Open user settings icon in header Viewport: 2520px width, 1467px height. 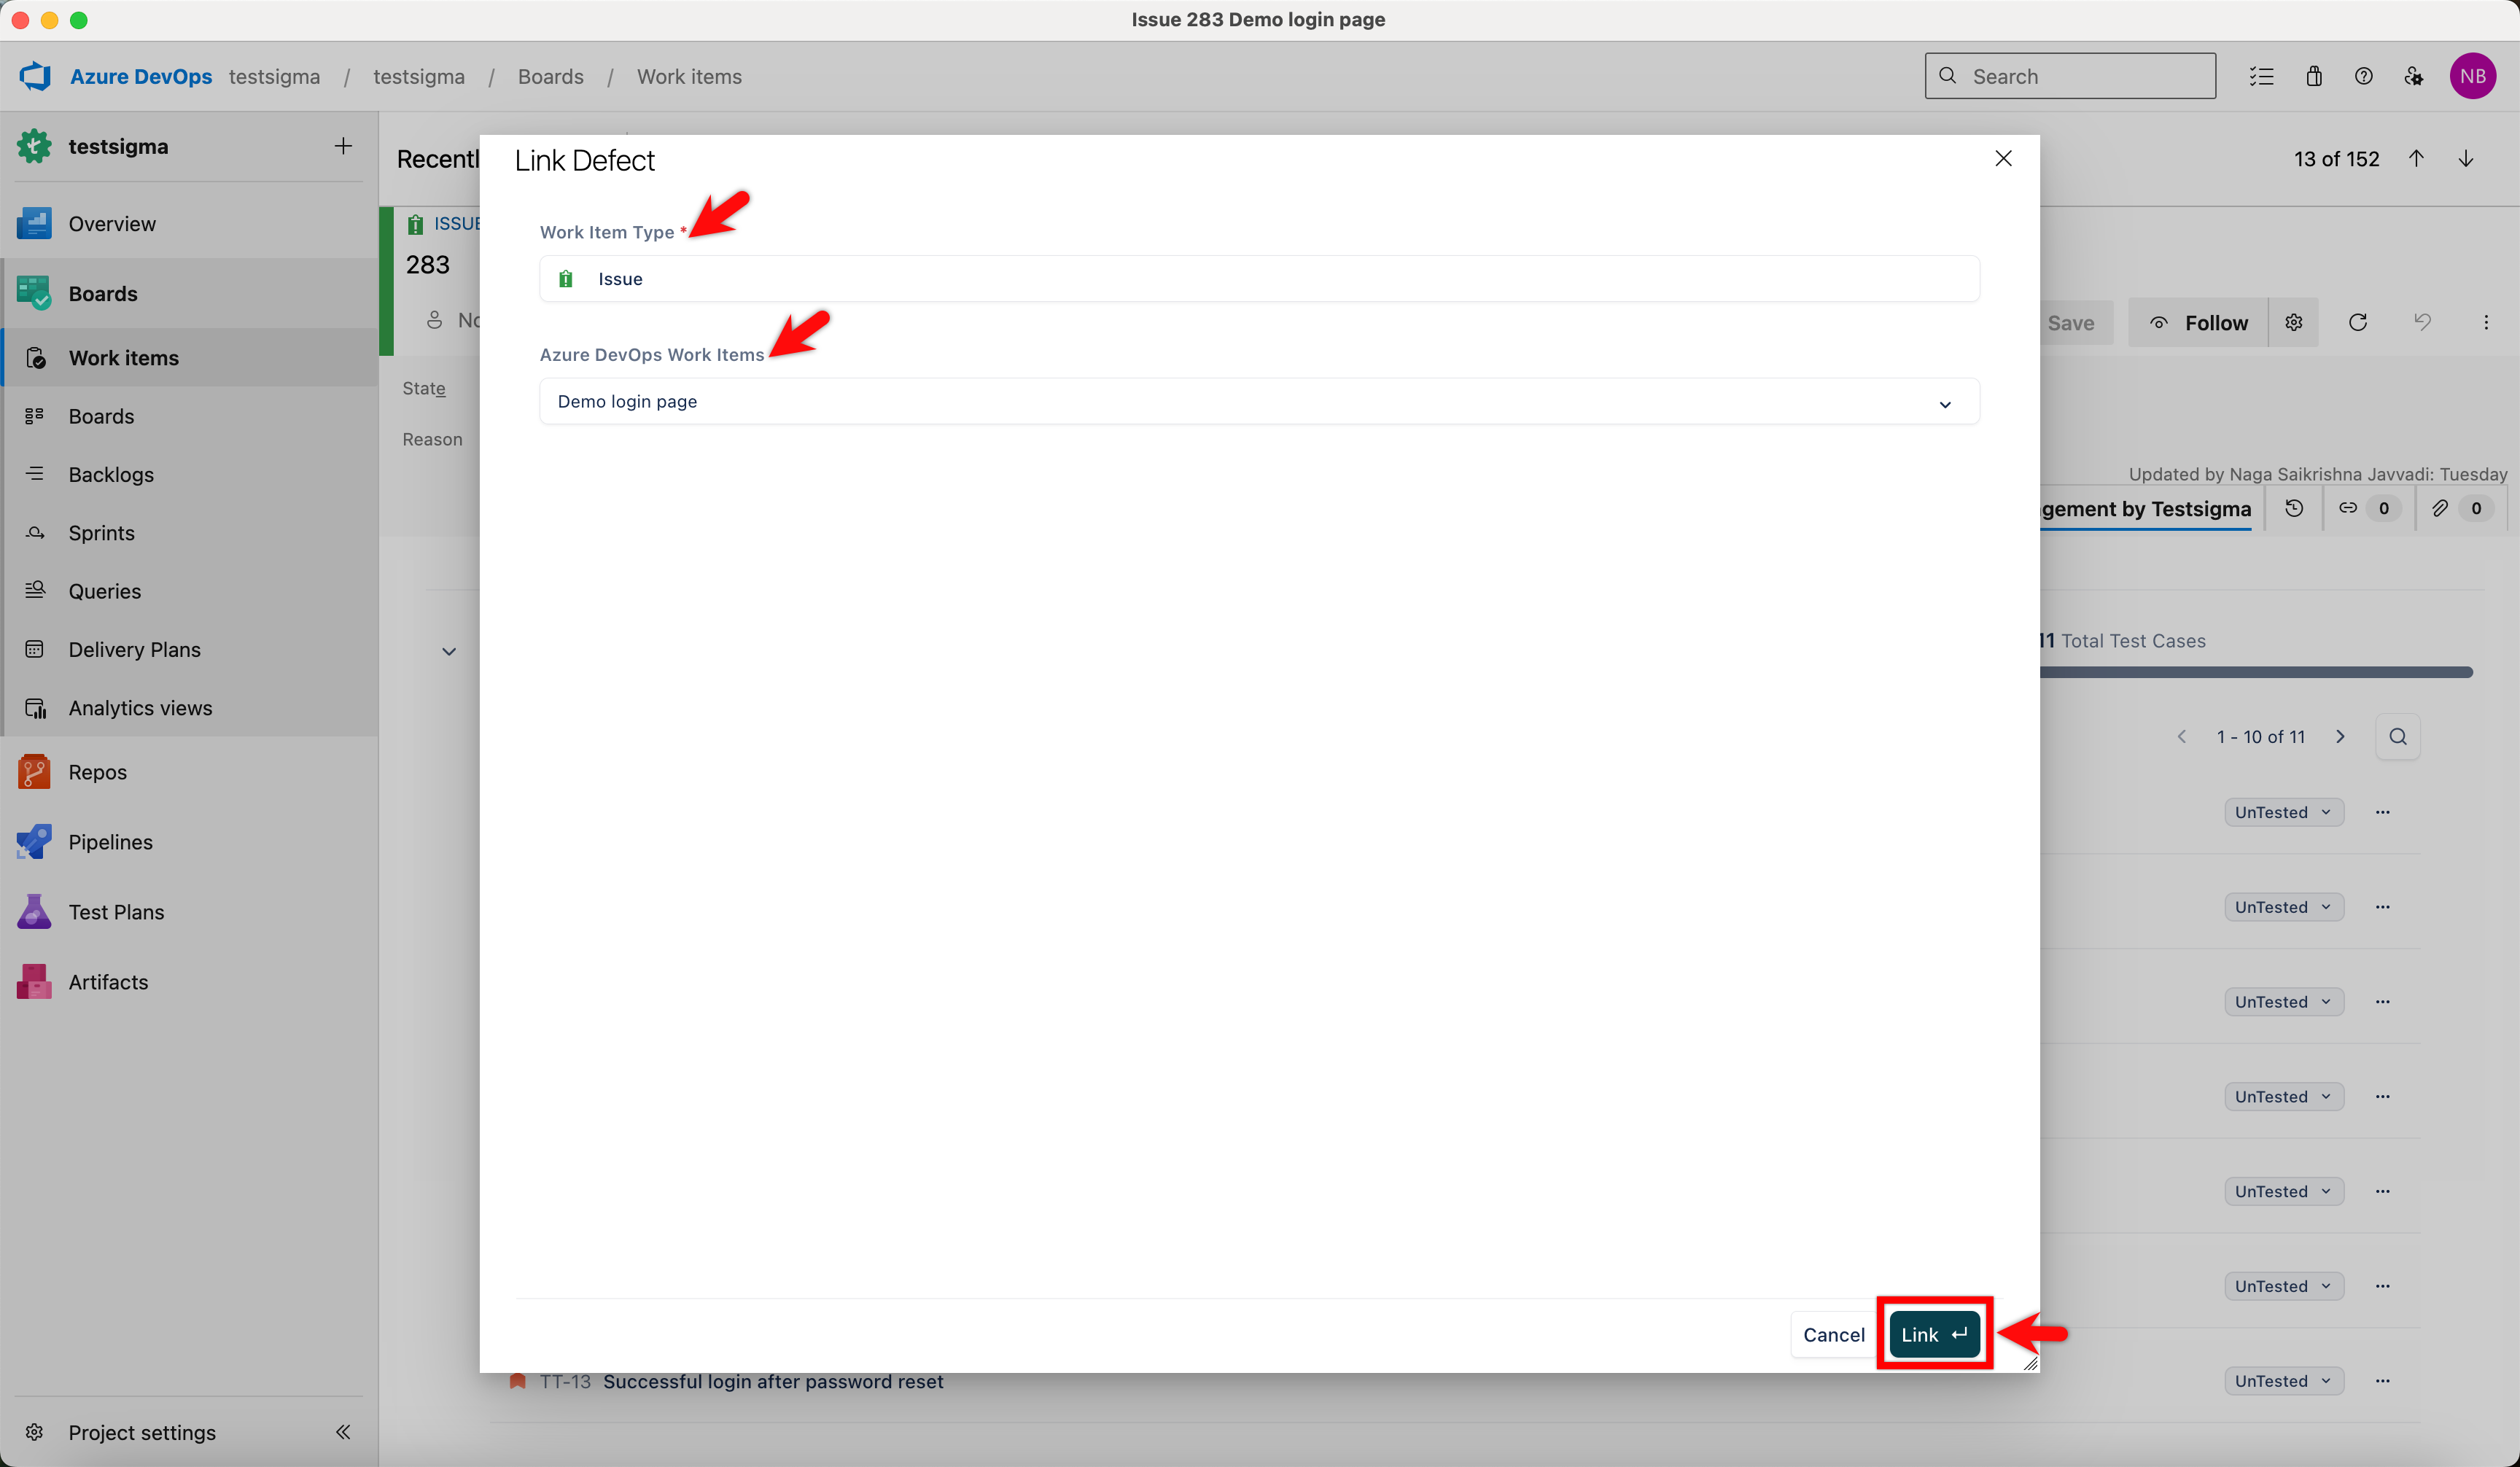2414,76
